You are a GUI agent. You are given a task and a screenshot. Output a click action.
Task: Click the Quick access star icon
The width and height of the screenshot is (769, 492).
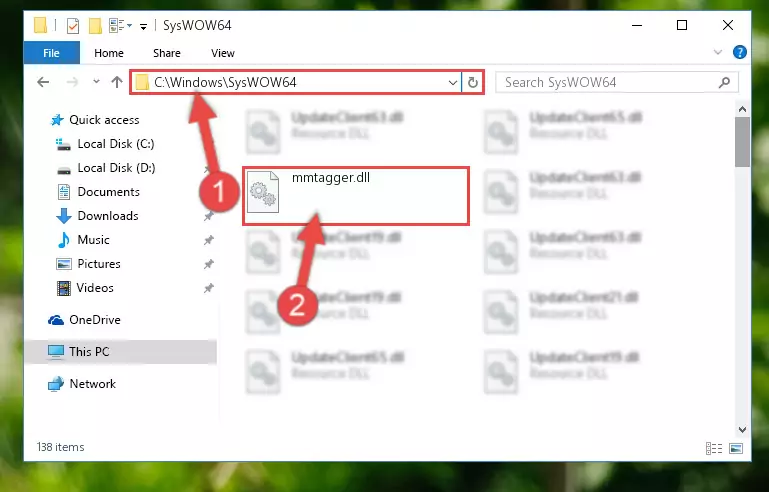click(57, 120)
